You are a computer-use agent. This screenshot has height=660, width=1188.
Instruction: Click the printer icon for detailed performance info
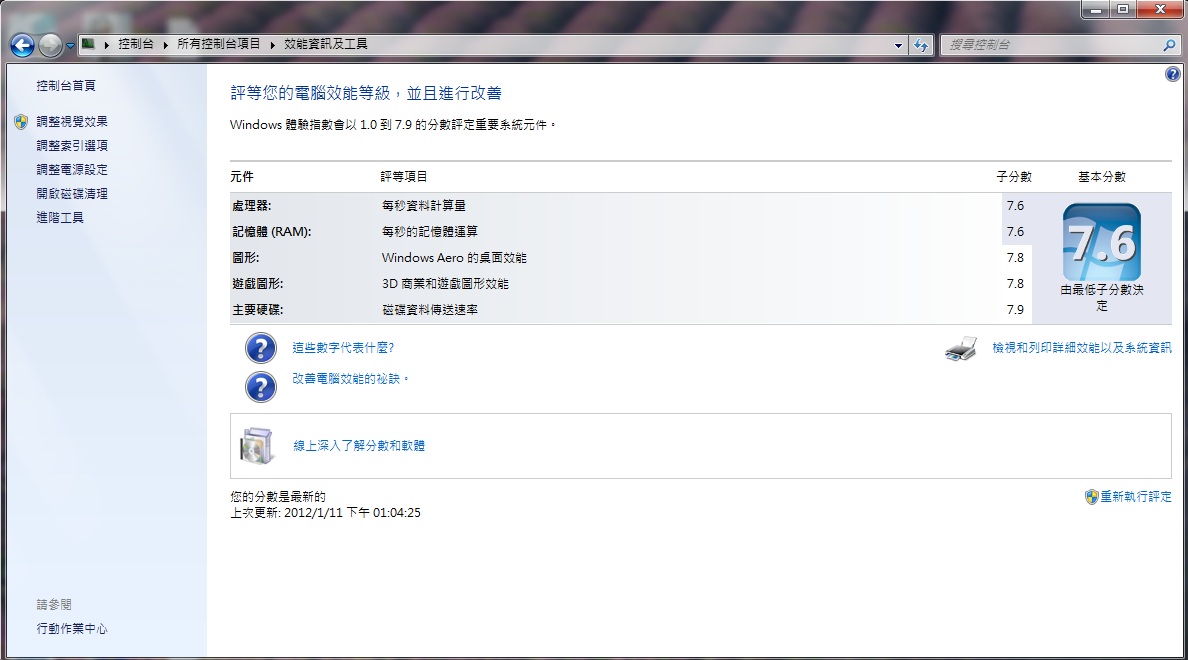pos(961,349)
